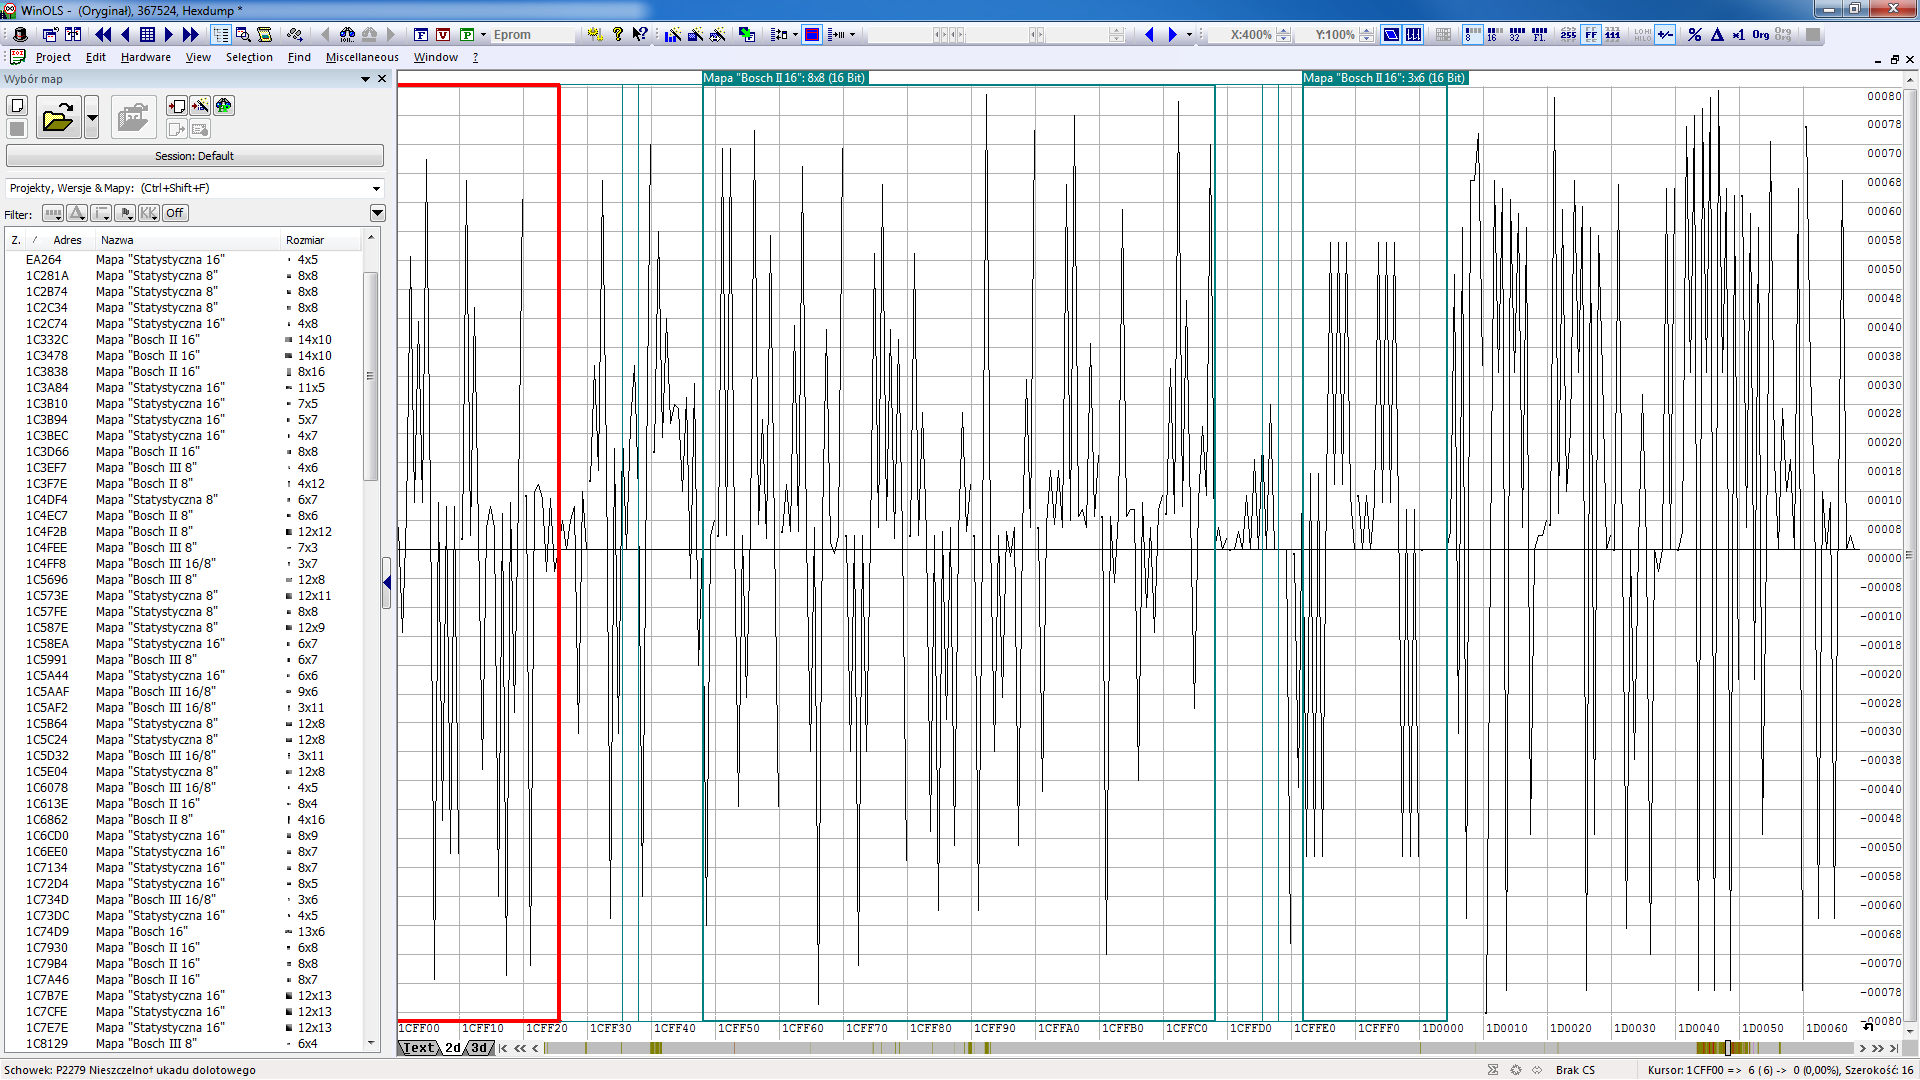Click the green P toolbar icon
The image size is (1920, 1080).
[x=467, y=34]
